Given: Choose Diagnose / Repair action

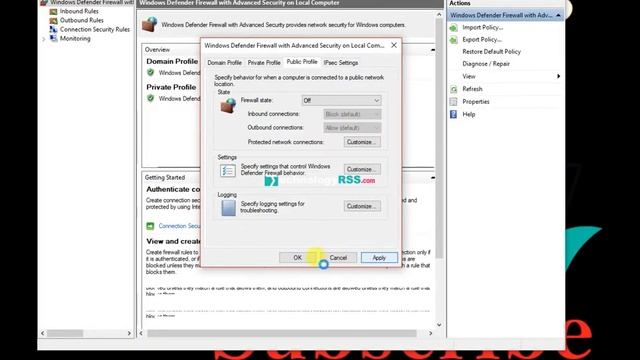Looking at the screenshot, I should [x=486, y=64].
